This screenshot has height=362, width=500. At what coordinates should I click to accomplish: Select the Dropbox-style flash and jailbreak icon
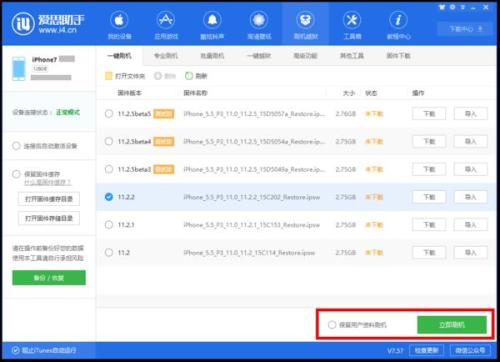305,20
